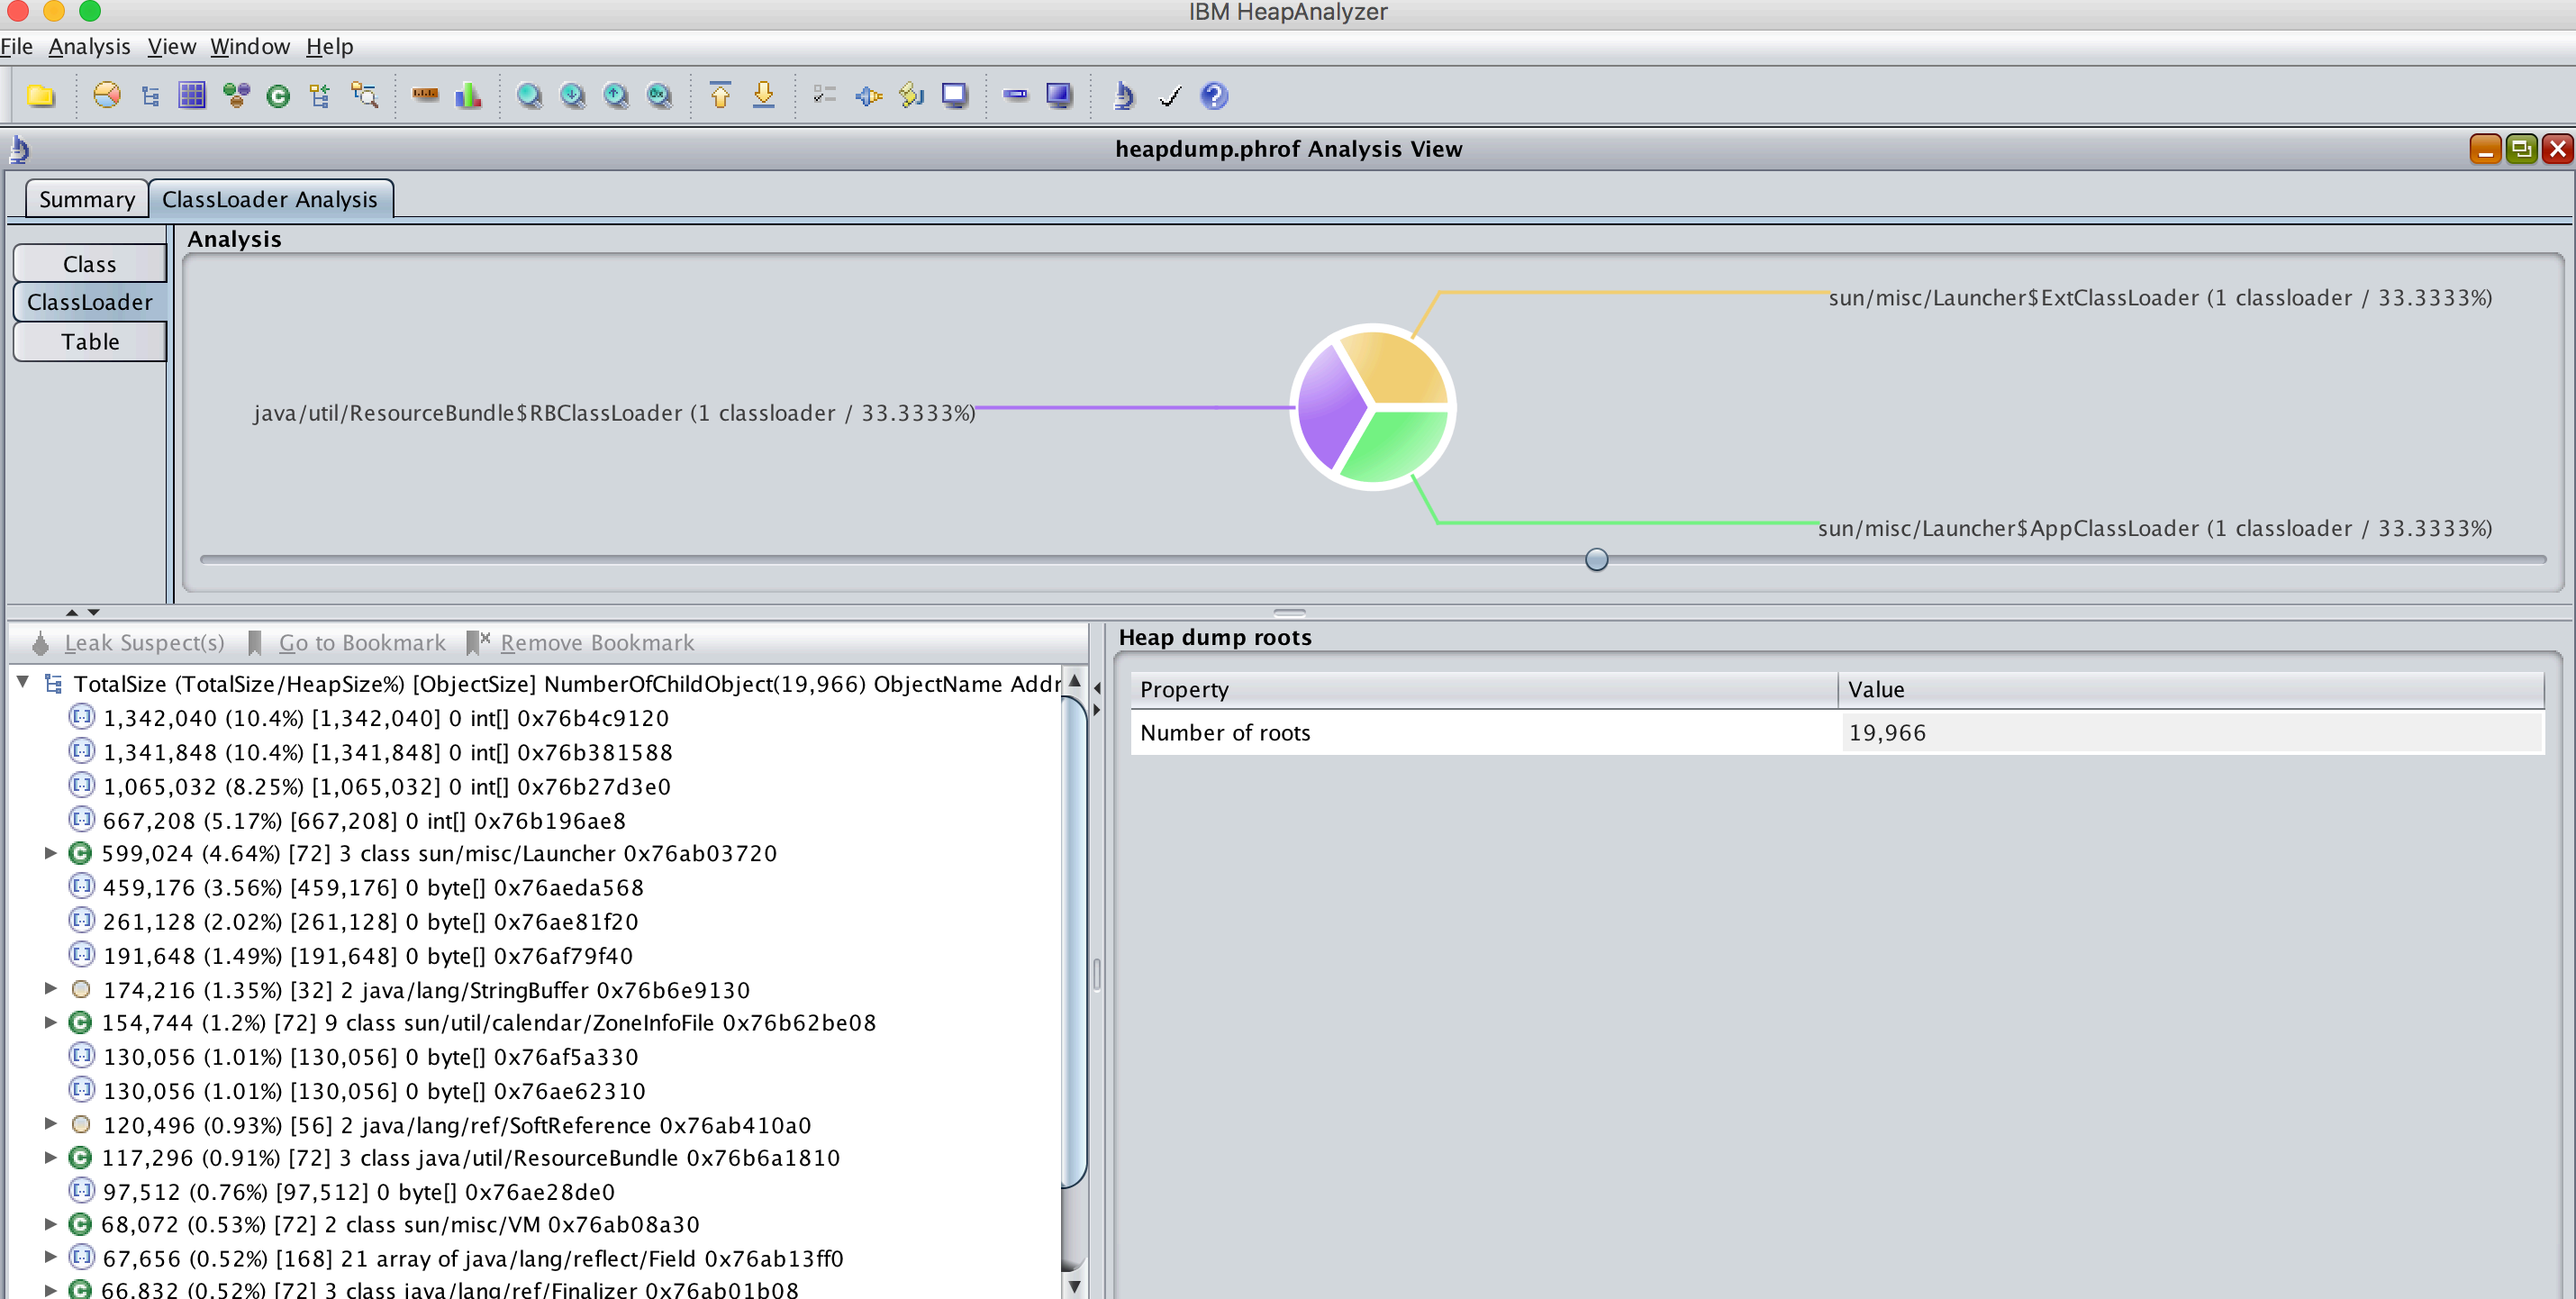
Task: Click the slider knob below pie chart
Action: click(1596, 559)
